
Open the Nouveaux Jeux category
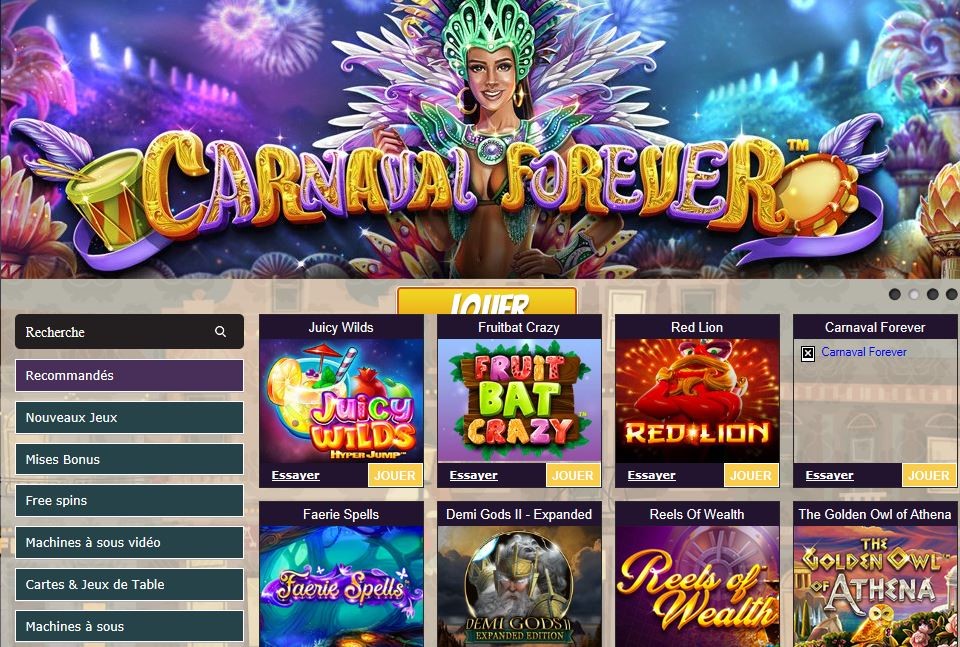[129, 417]
